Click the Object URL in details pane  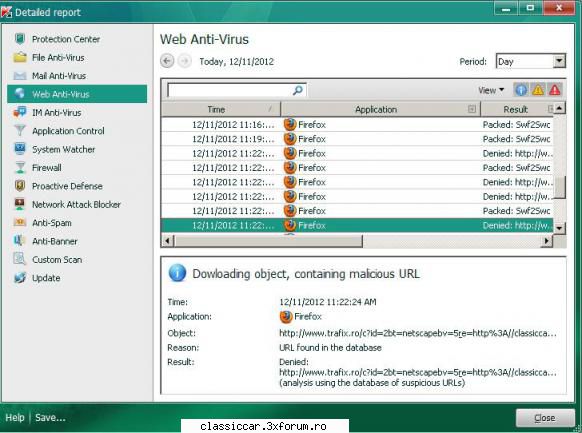click(x=418, y=333)
